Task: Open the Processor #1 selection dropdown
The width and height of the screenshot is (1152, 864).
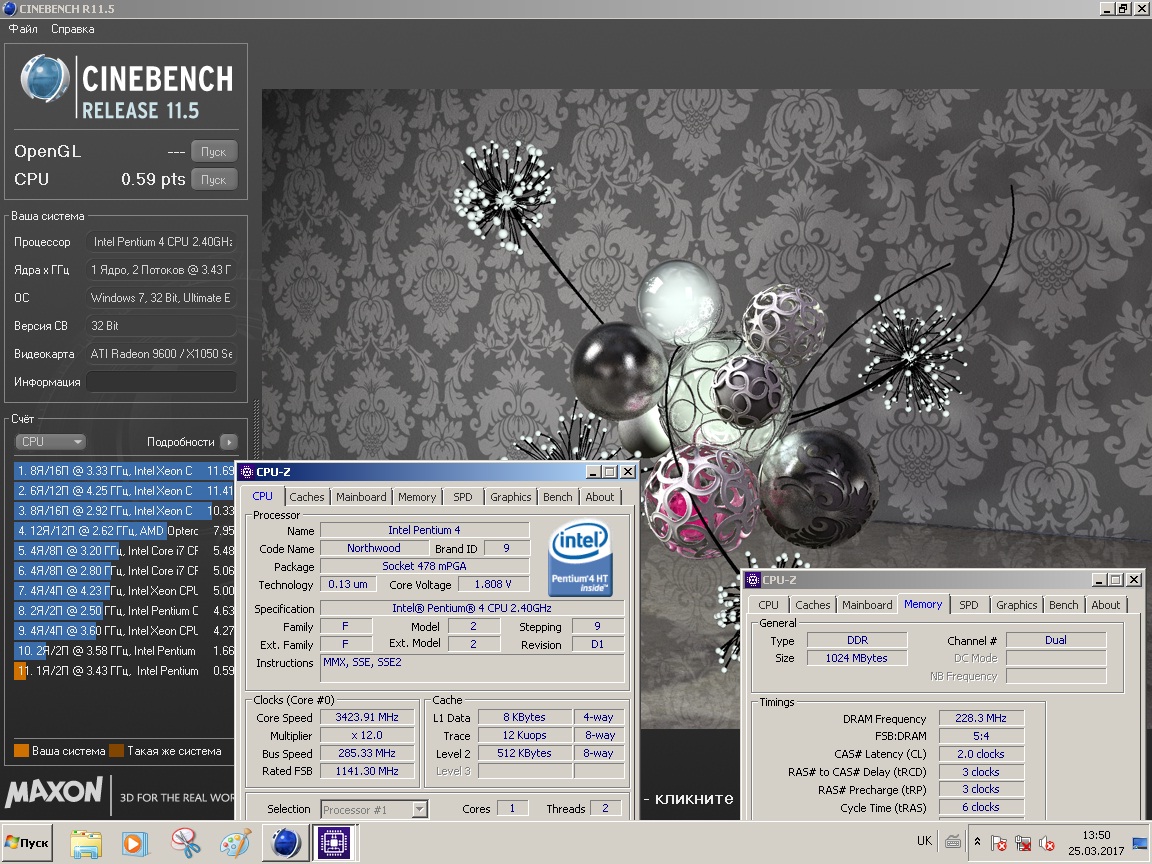Action: pyautogui.click(x=374, y=810)
